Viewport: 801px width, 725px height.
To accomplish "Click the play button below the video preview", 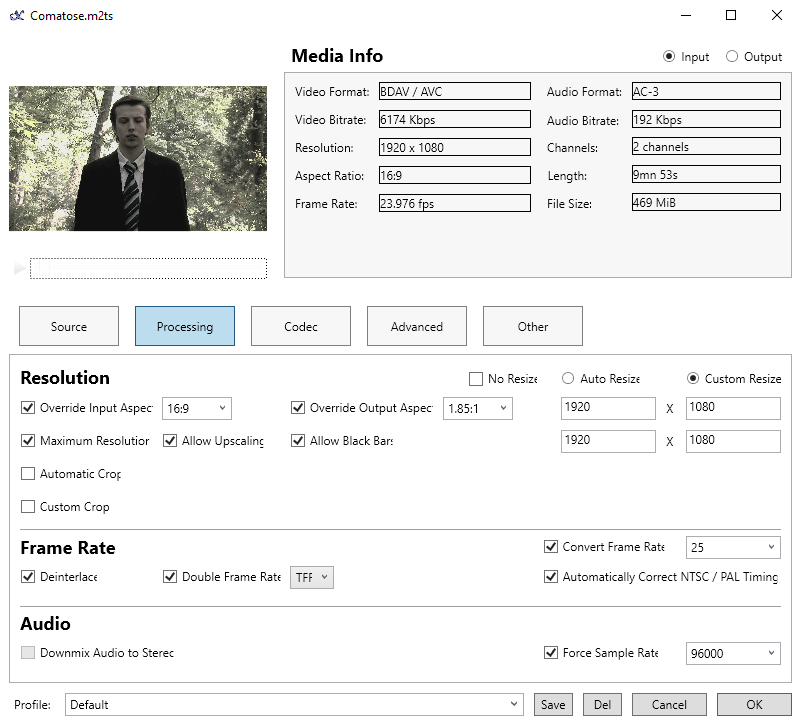I will pyautogui.click(x=19, y=269).
